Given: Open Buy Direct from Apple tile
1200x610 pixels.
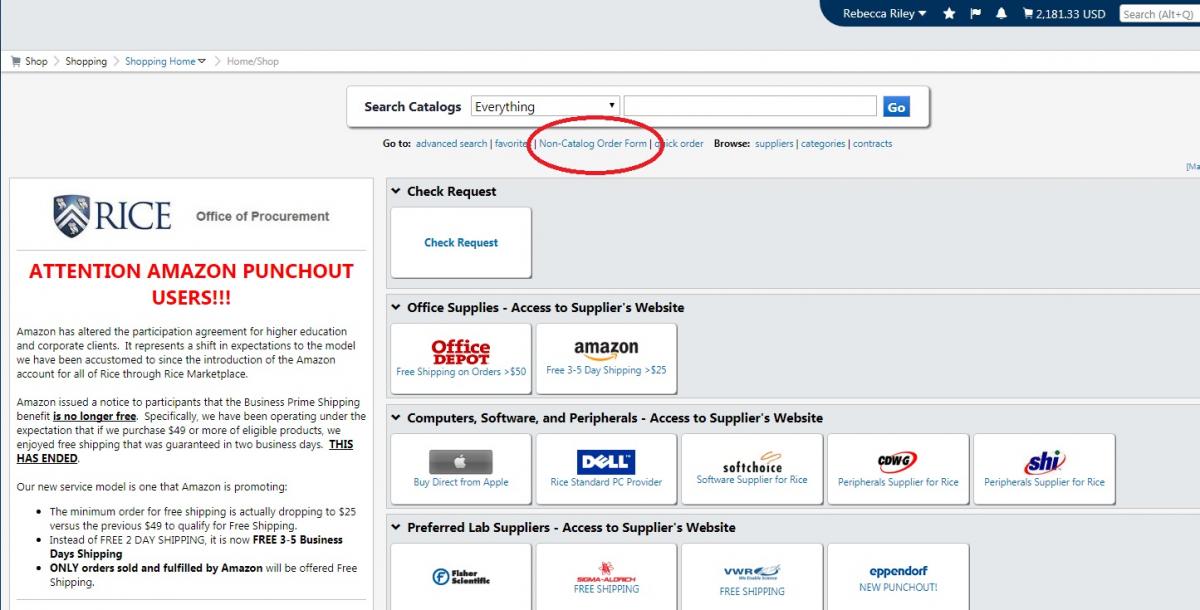Looking at the screenshot, I should (461, 469).
